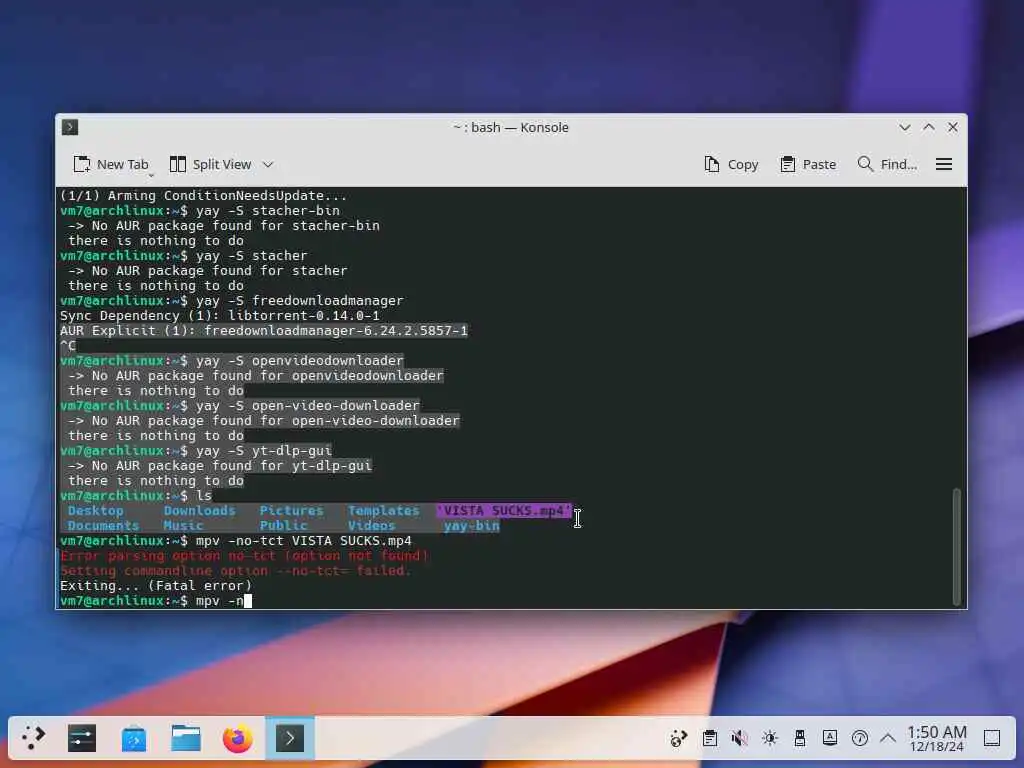Open the clipboard tray icon

(709, 739)
